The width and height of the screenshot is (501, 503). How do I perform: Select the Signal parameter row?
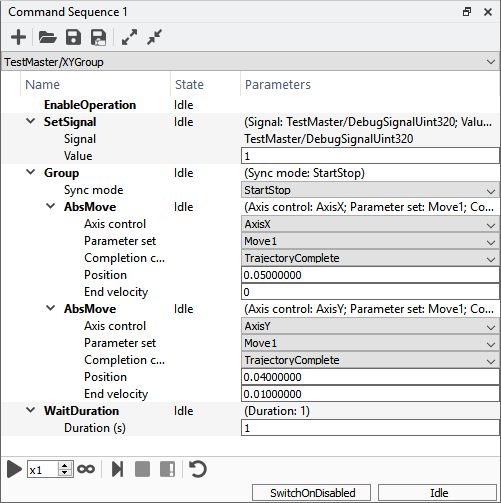[250, 139]
